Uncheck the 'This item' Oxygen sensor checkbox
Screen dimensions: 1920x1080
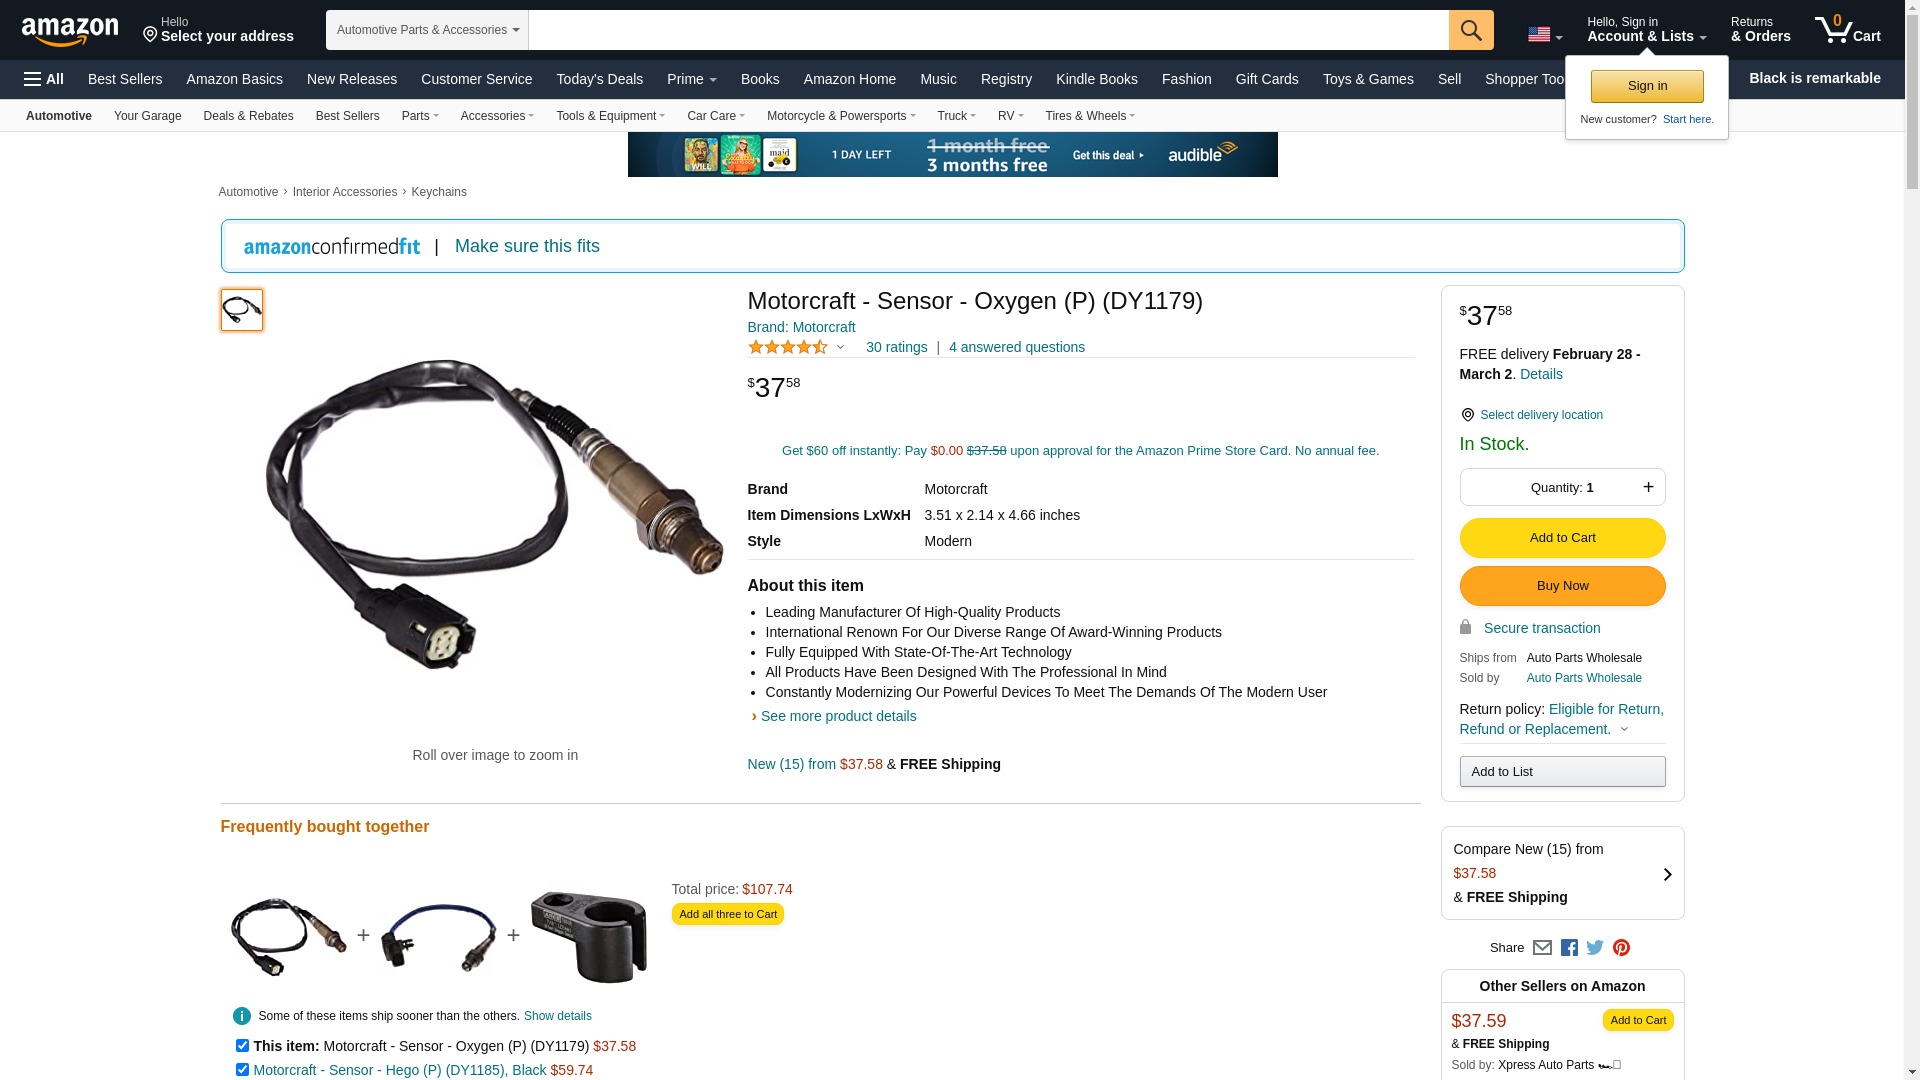(242, 1045)
